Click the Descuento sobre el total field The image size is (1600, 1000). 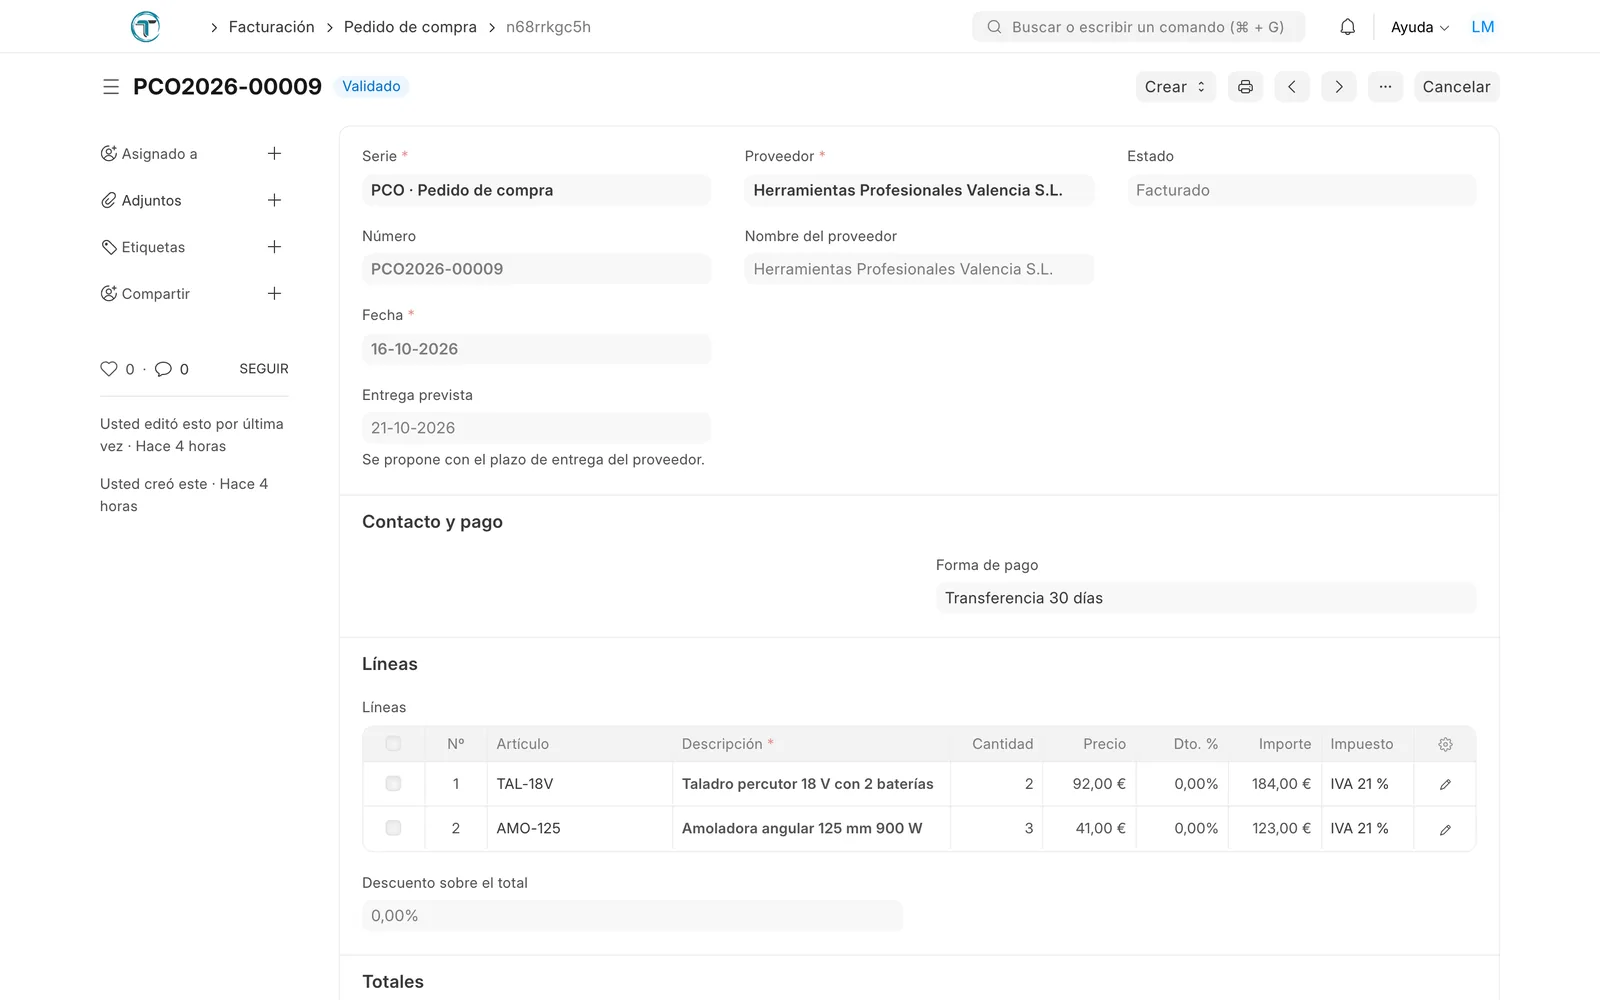pos(632,916)
